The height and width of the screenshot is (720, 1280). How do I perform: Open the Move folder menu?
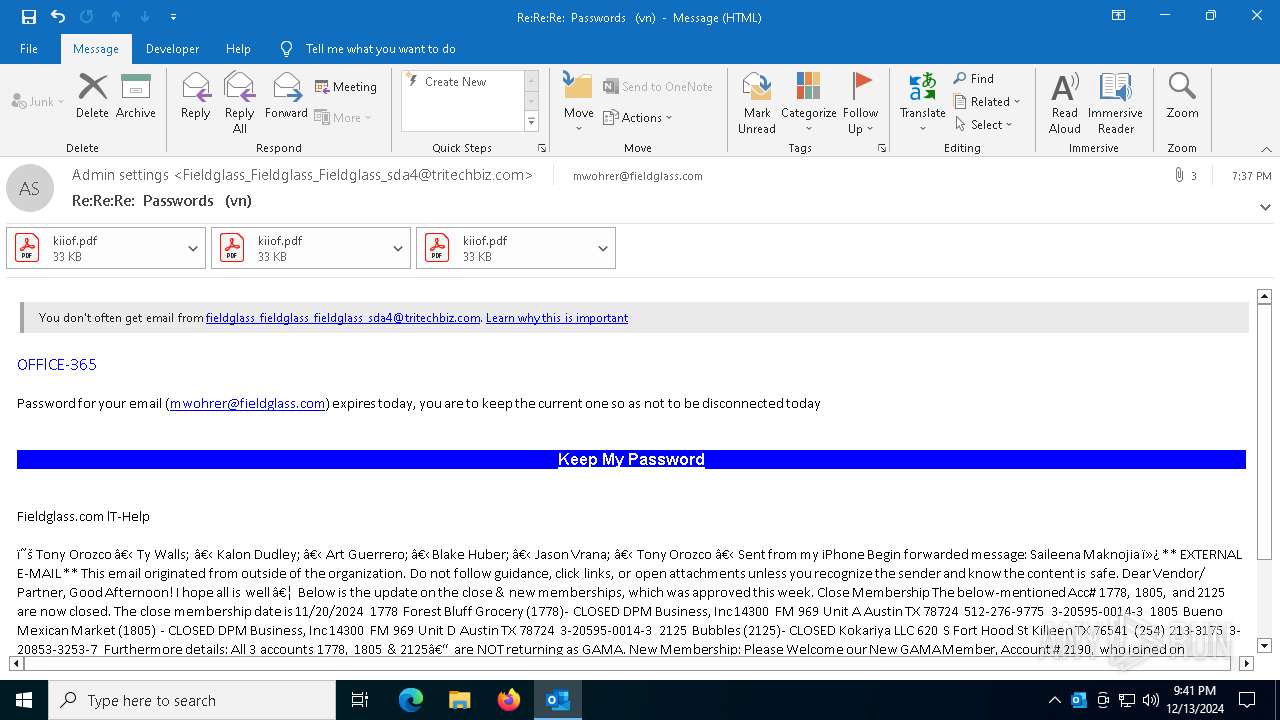pos(579,103)
